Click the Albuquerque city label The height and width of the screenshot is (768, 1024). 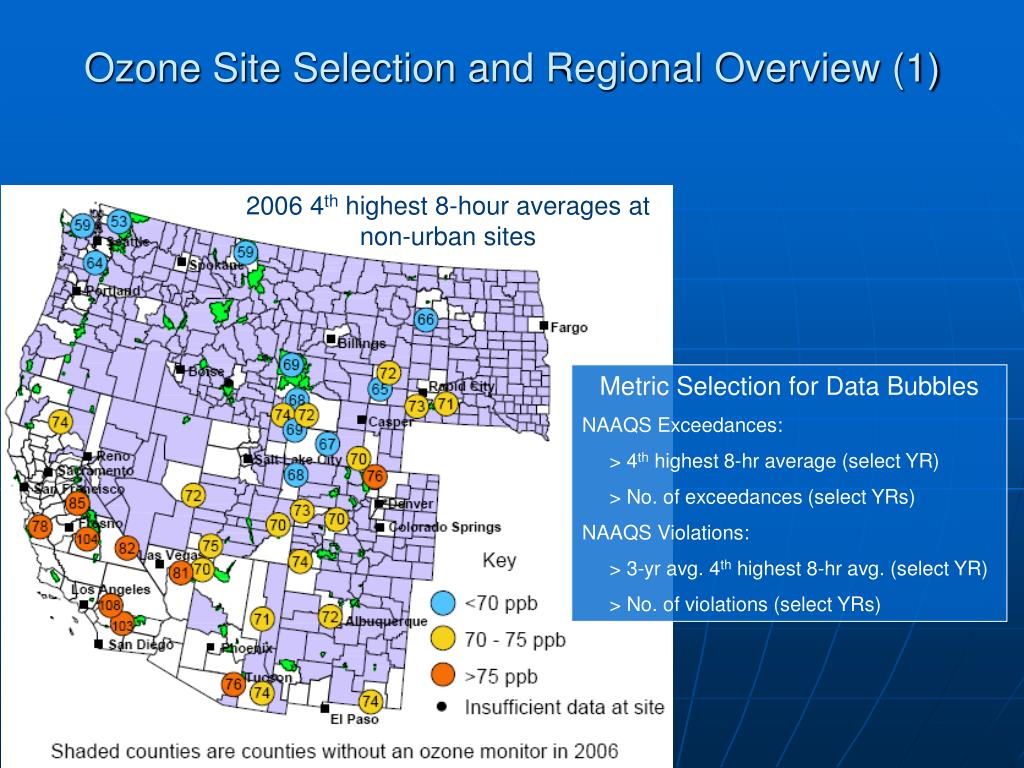(x=386, y=621)
